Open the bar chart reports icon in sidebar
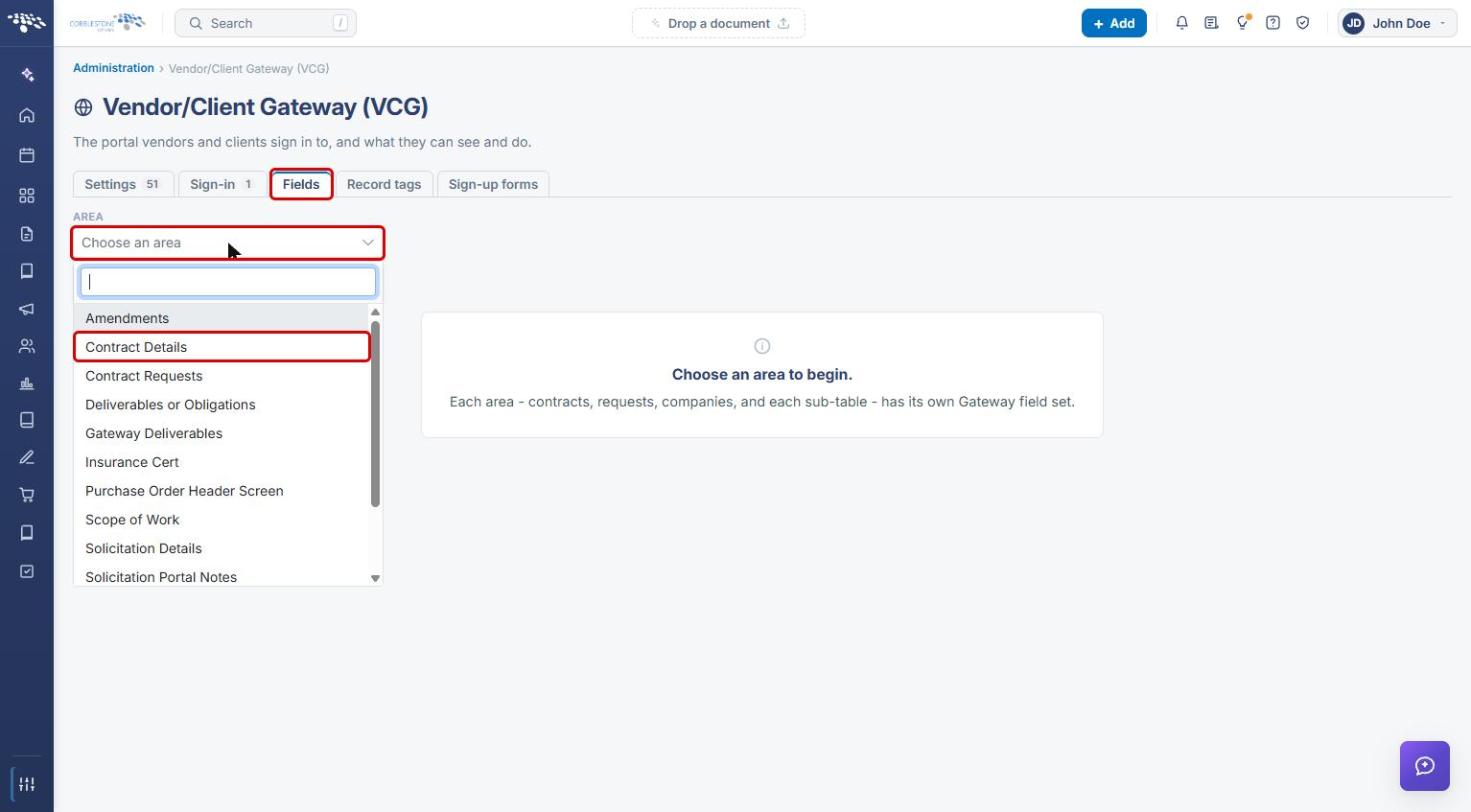The width and height of the screenshot is (1471, 812). [27, 383]
